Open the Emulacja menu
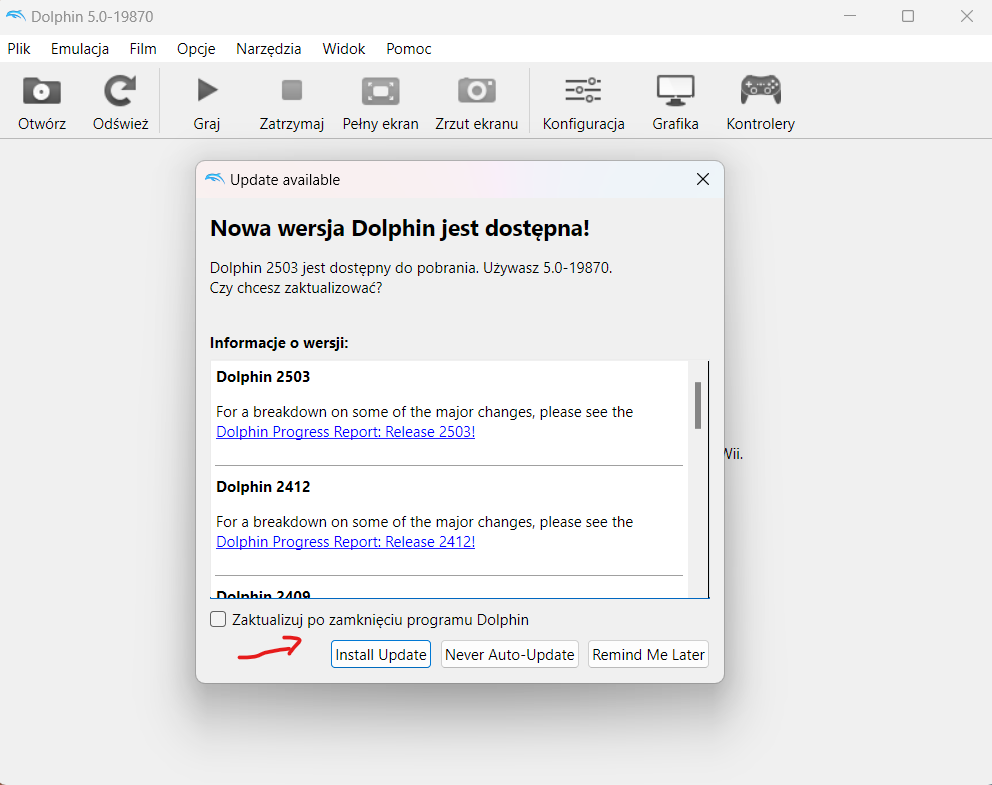The height and width of the screenshot is (785, 992). tap(80, 49)
